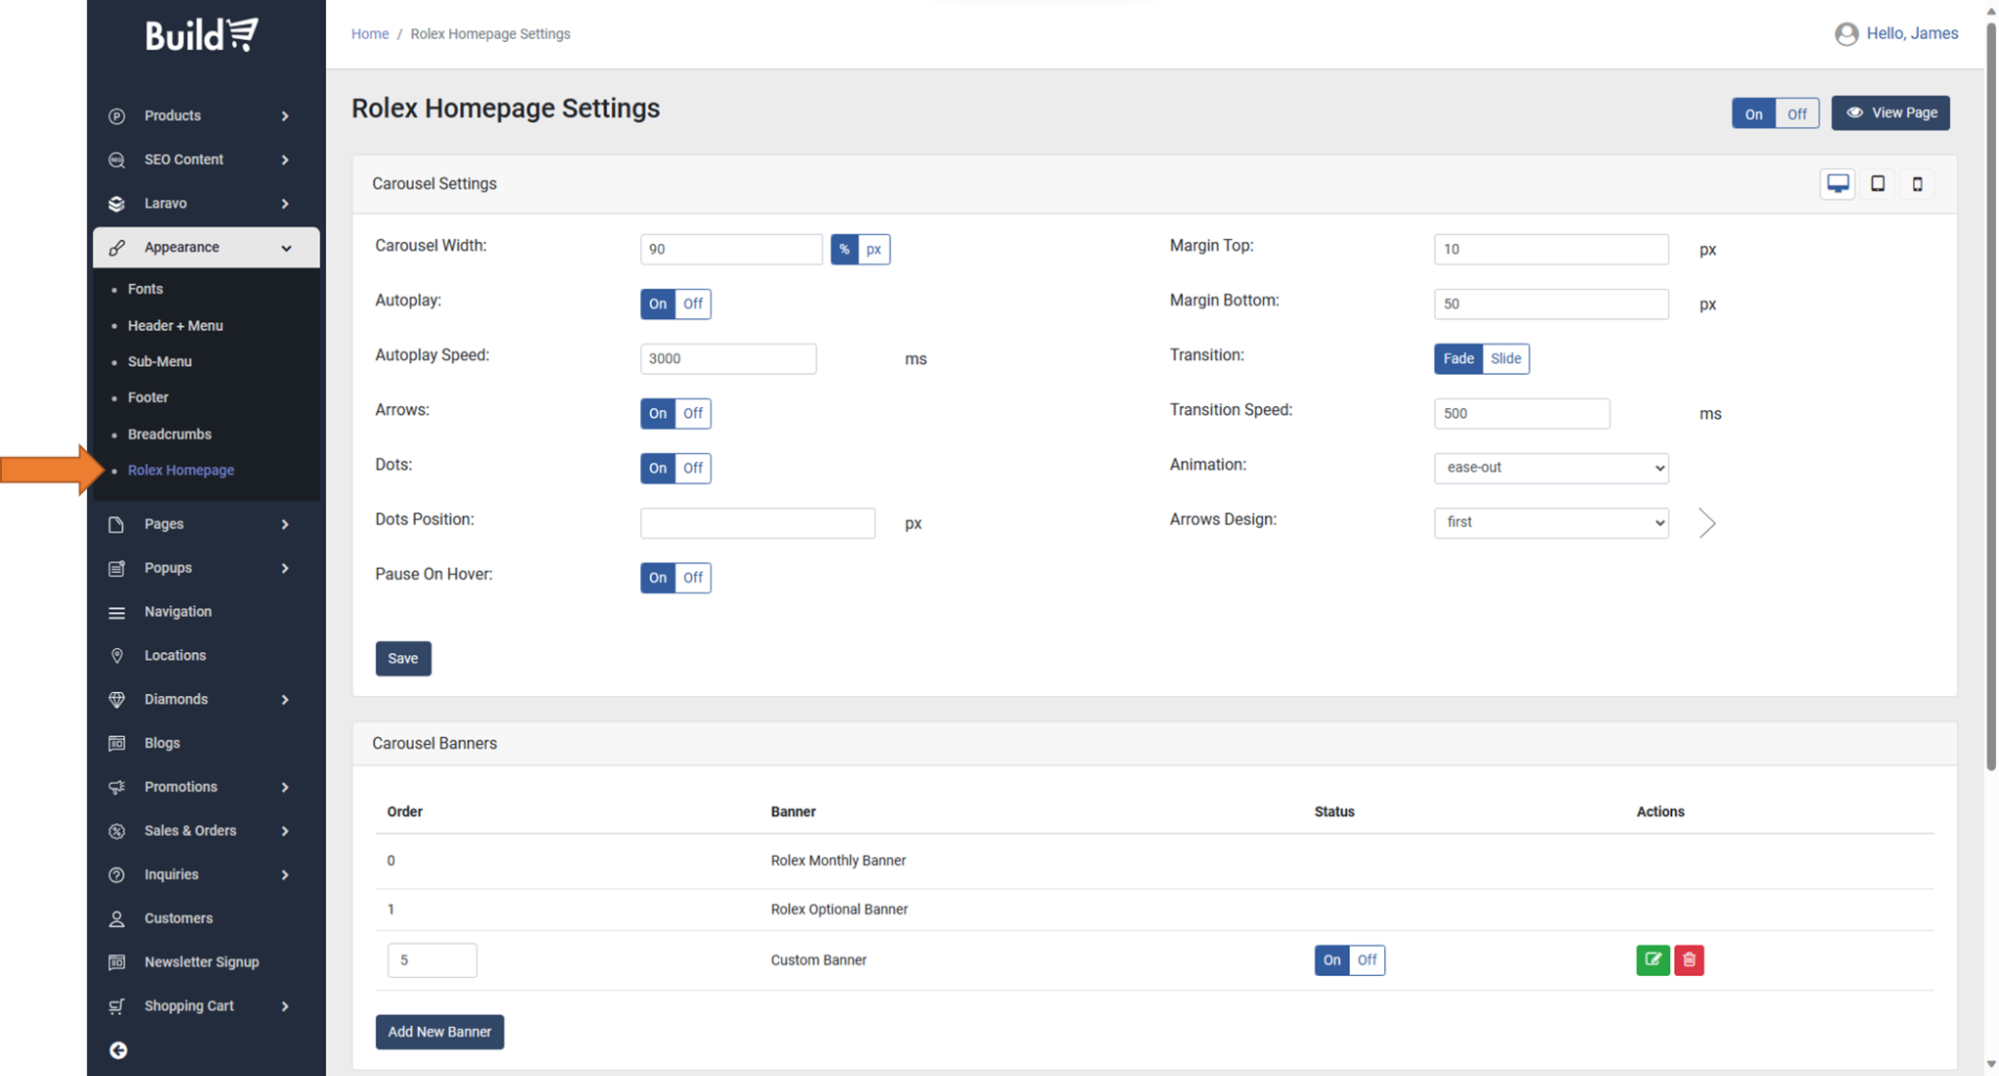Click green edit icon for Custom Banner
This screenshot has height=1076, width=1999.
[x=1652, y=960]
